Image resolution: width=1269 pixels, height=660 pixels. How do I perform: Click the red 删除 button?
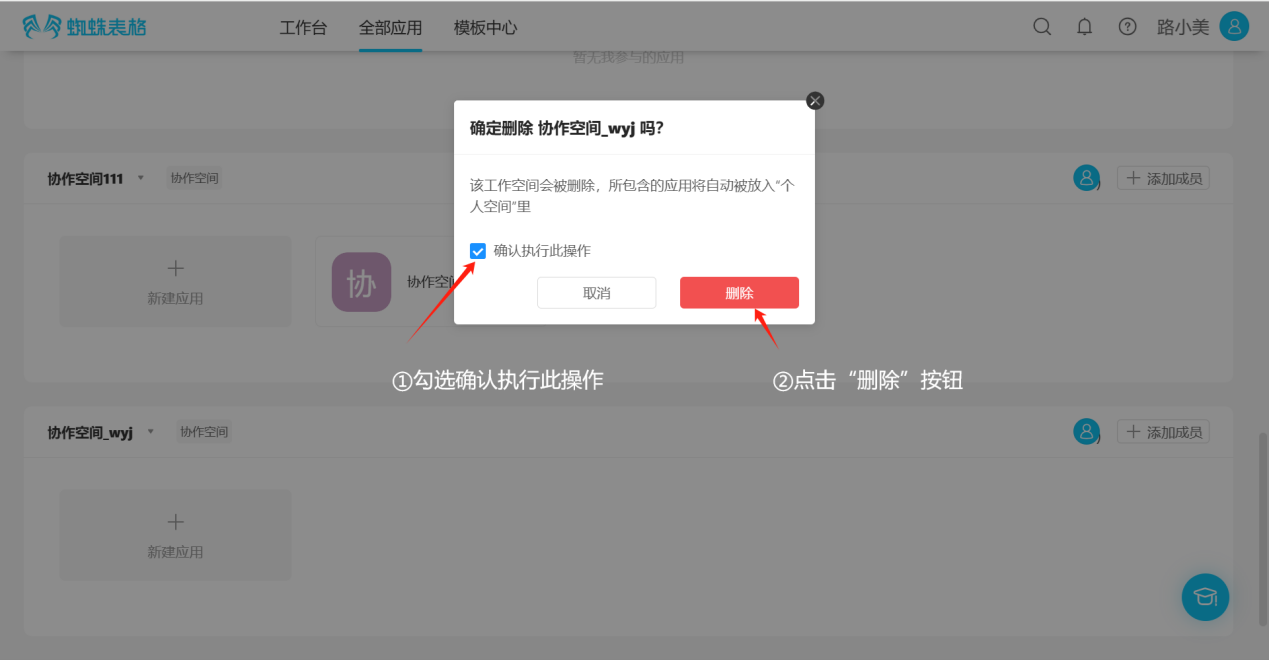click(x=739, y=293)
